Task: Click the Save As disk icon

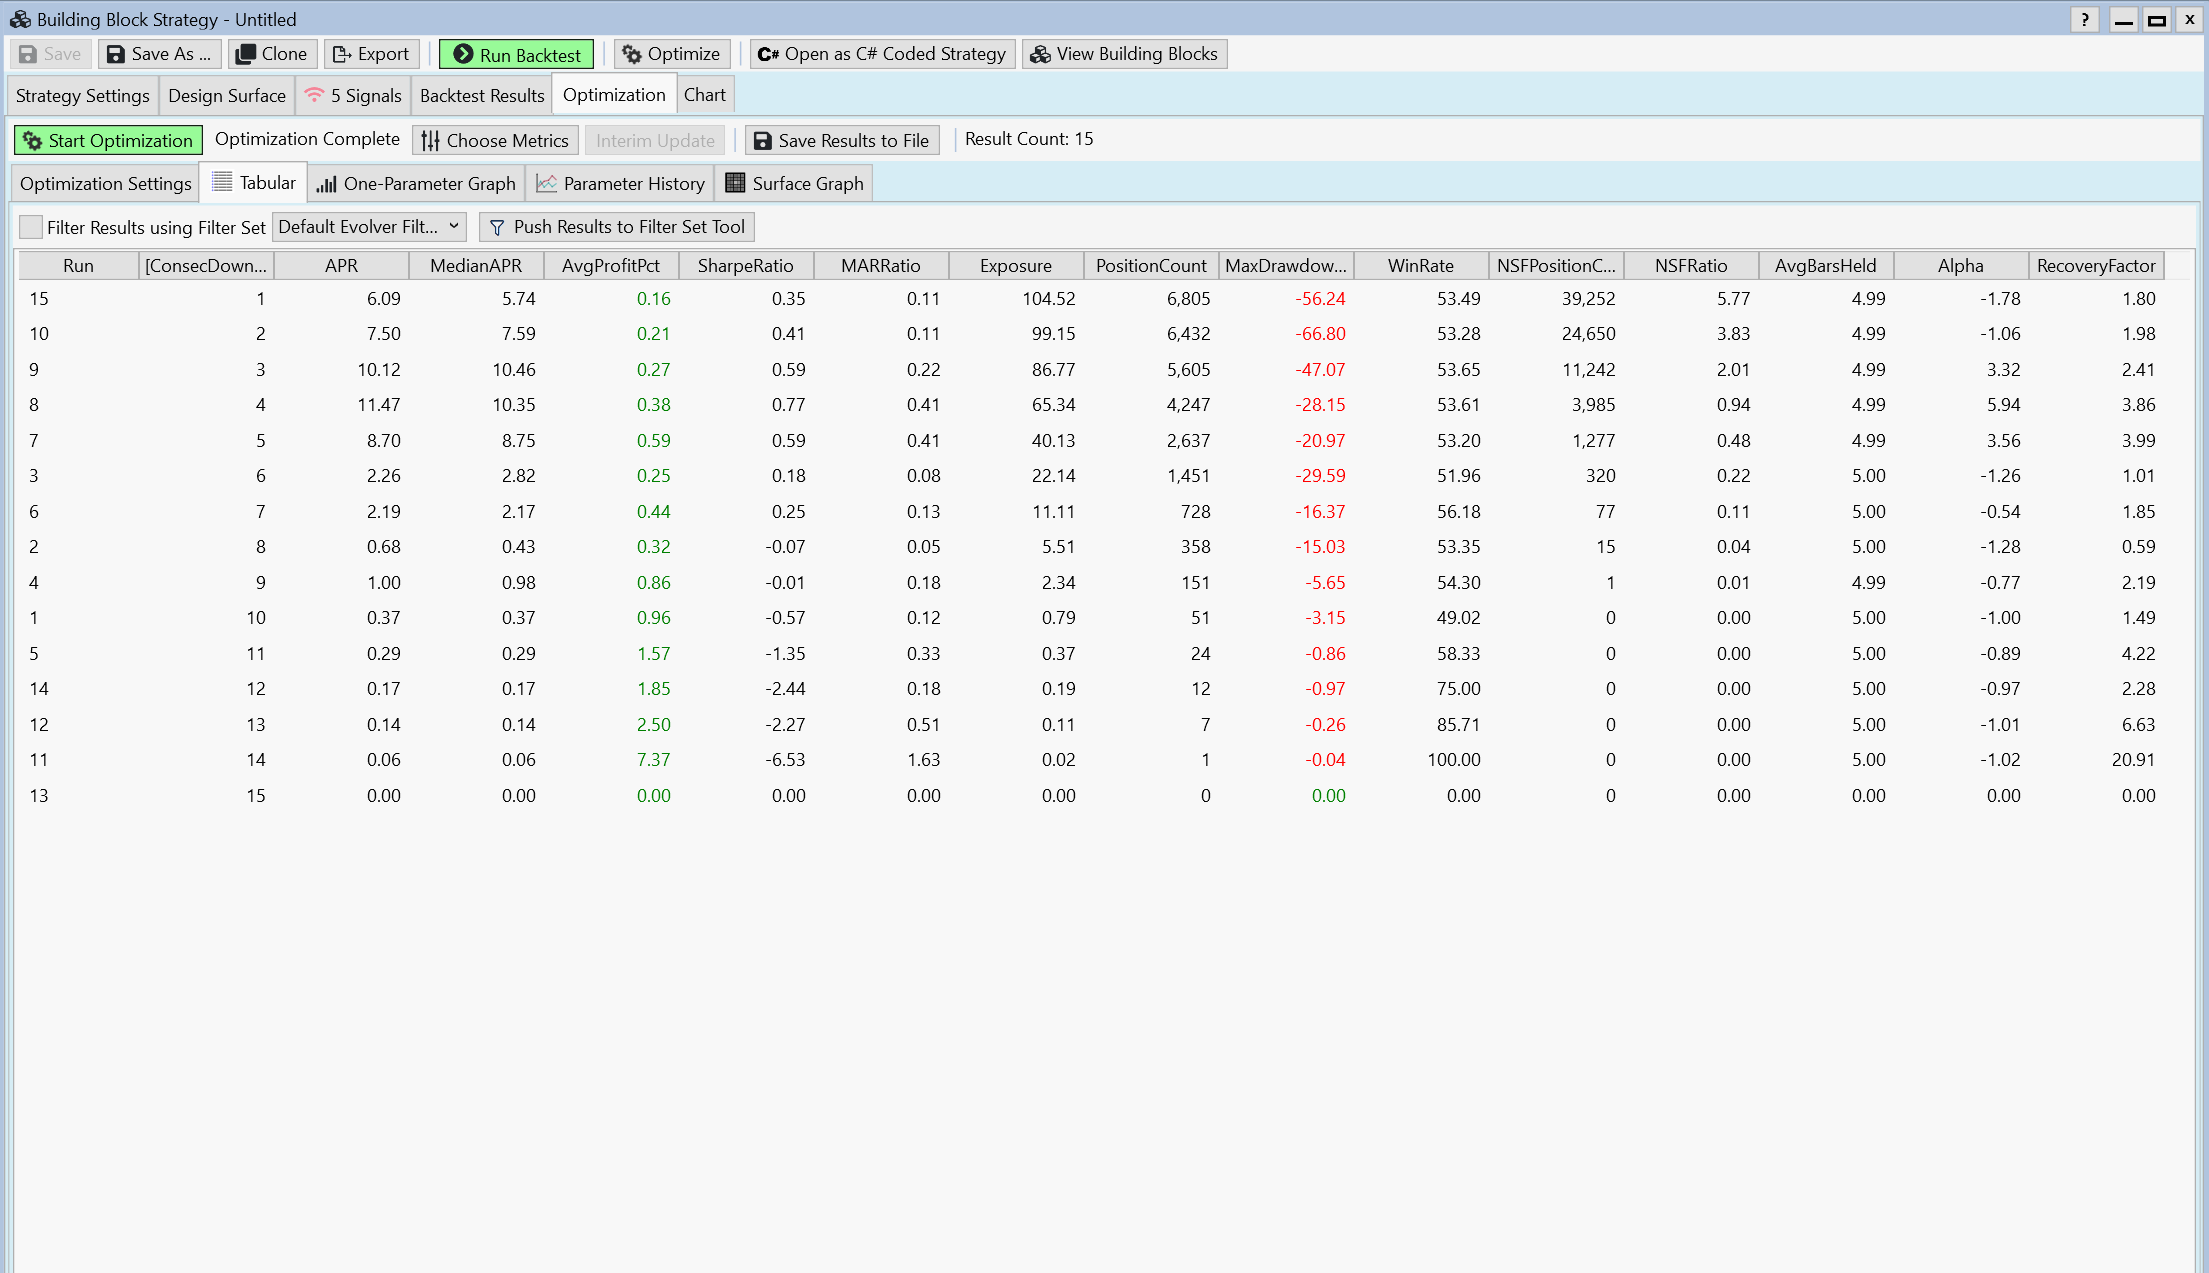Action: (116, 54)
